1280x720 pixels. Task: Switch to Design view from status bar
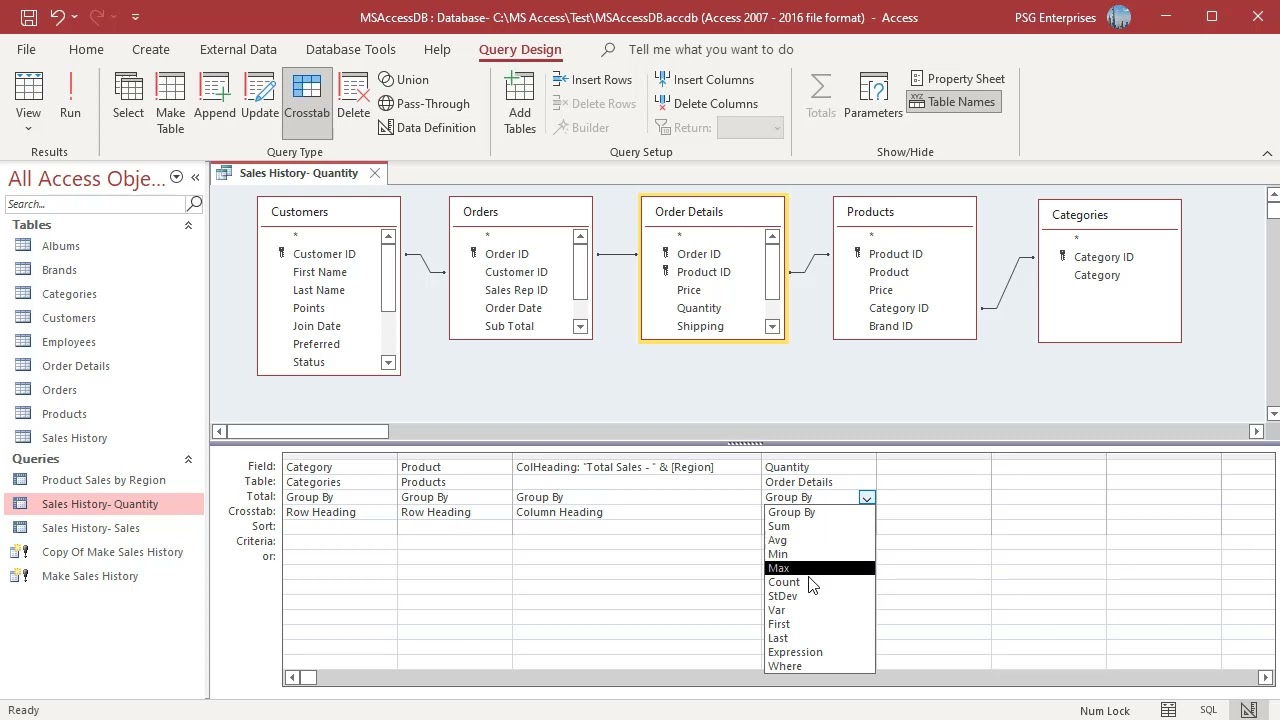[x=1249, y=710]
